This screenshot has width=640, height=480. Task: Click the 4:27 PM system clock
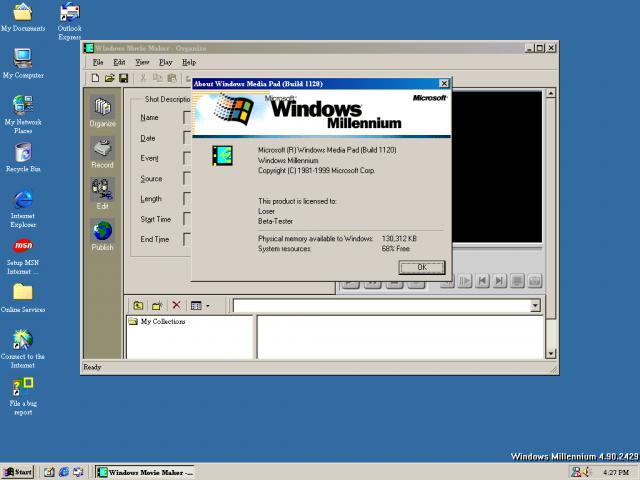click(616, 472)
